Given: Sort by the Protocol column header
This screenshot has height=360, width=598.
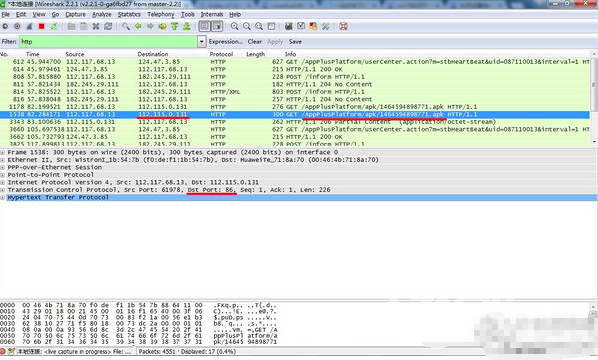Looking at the screenshot, I should (221, 54).
